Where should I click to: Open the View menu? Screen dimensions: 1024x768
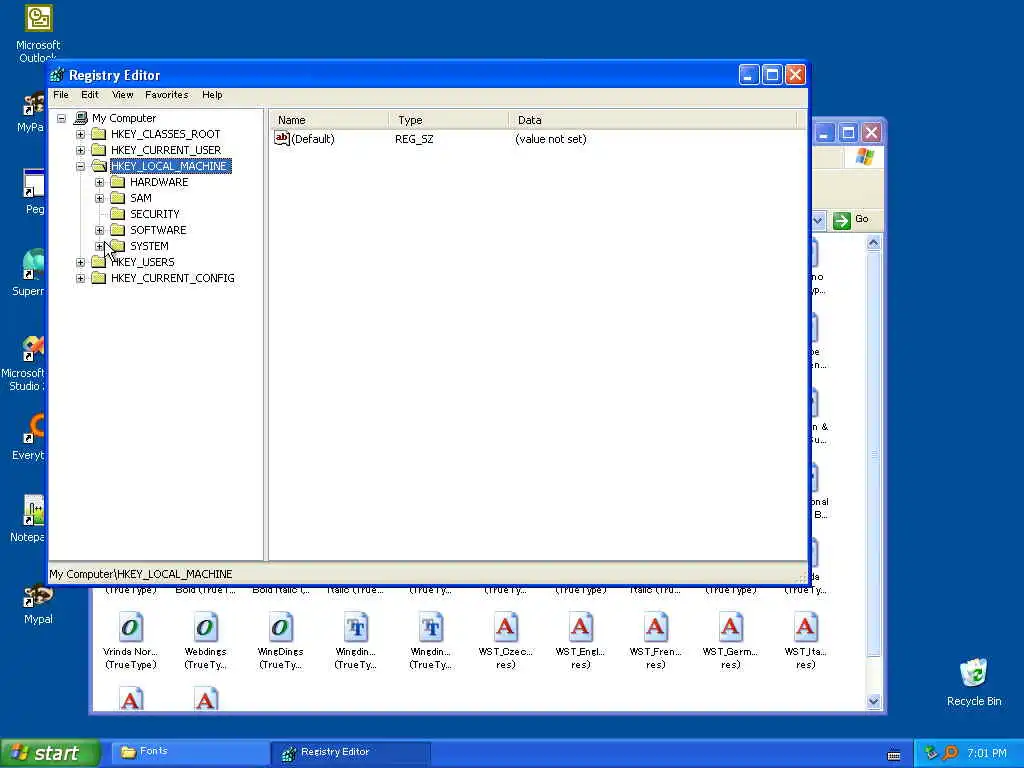(122, 95)
